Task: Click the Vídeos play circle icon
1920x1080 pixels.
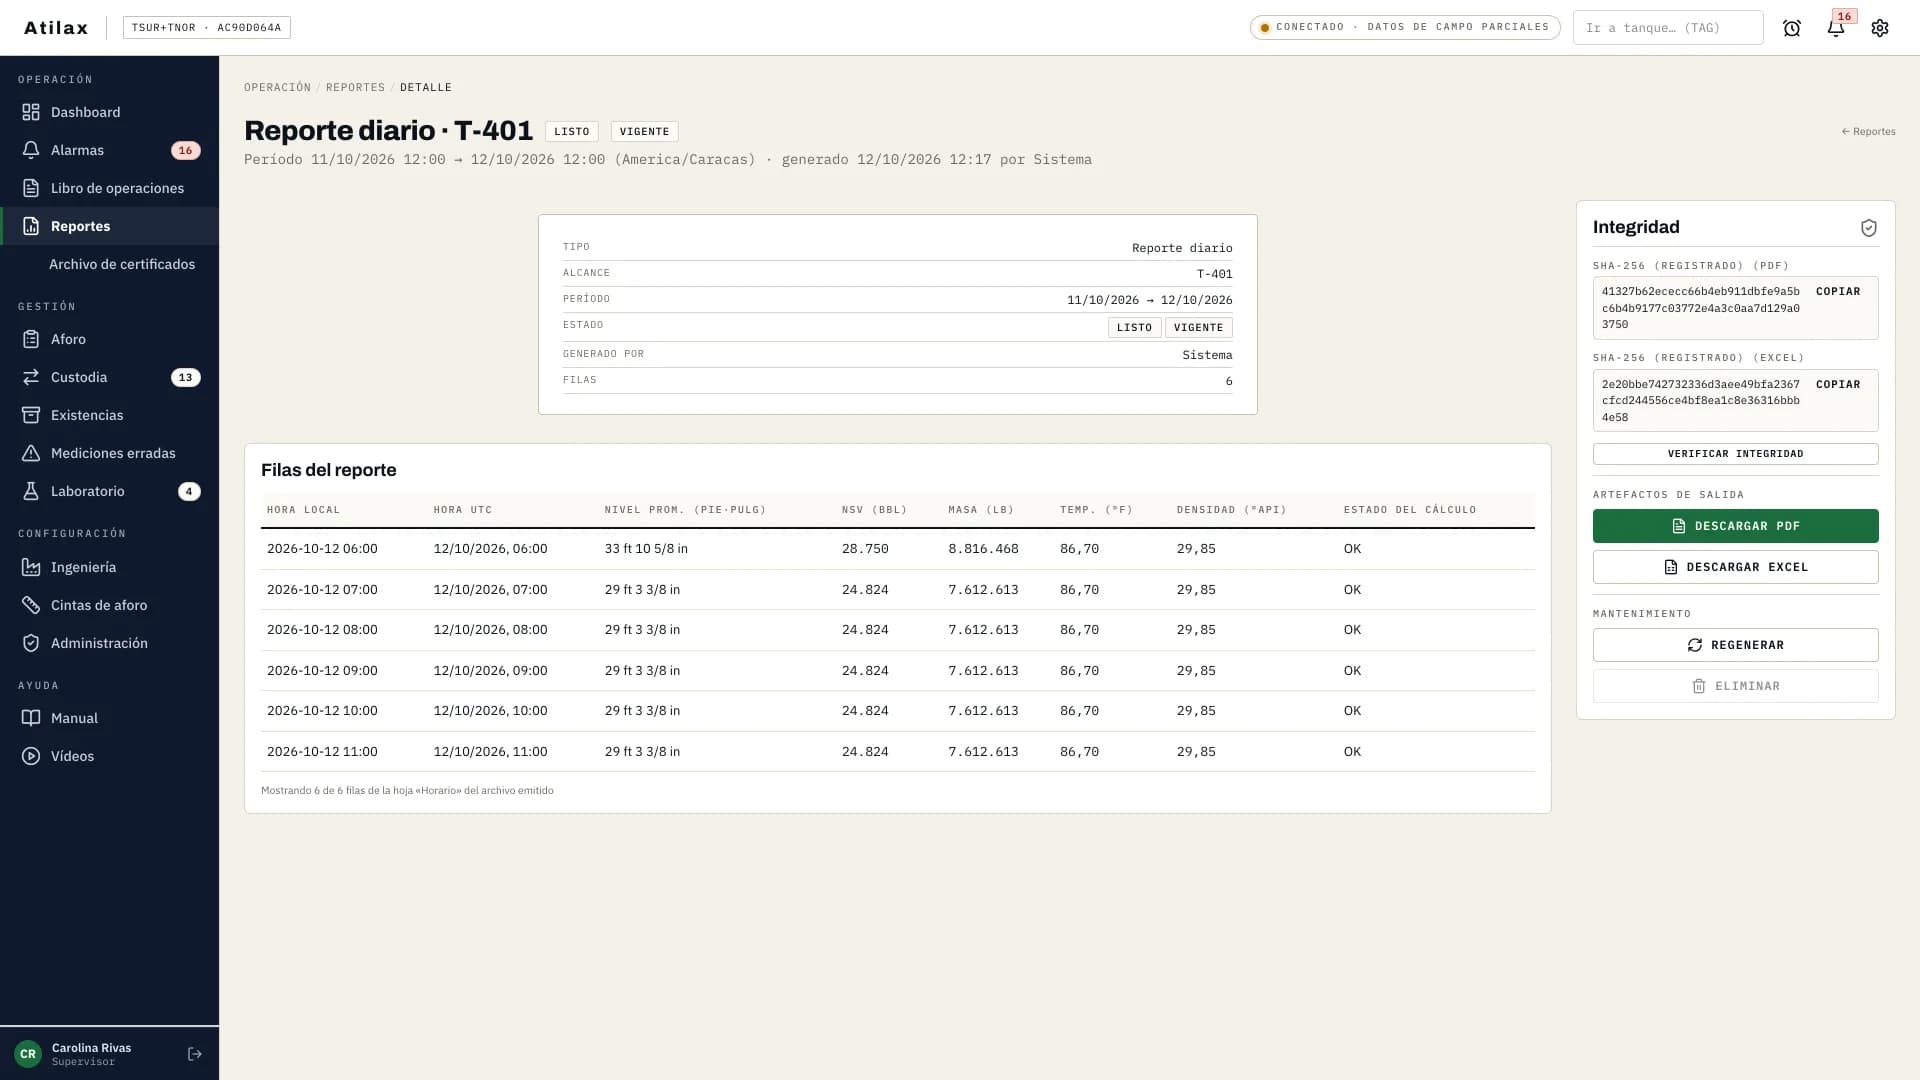Action: tap(31, 756)
